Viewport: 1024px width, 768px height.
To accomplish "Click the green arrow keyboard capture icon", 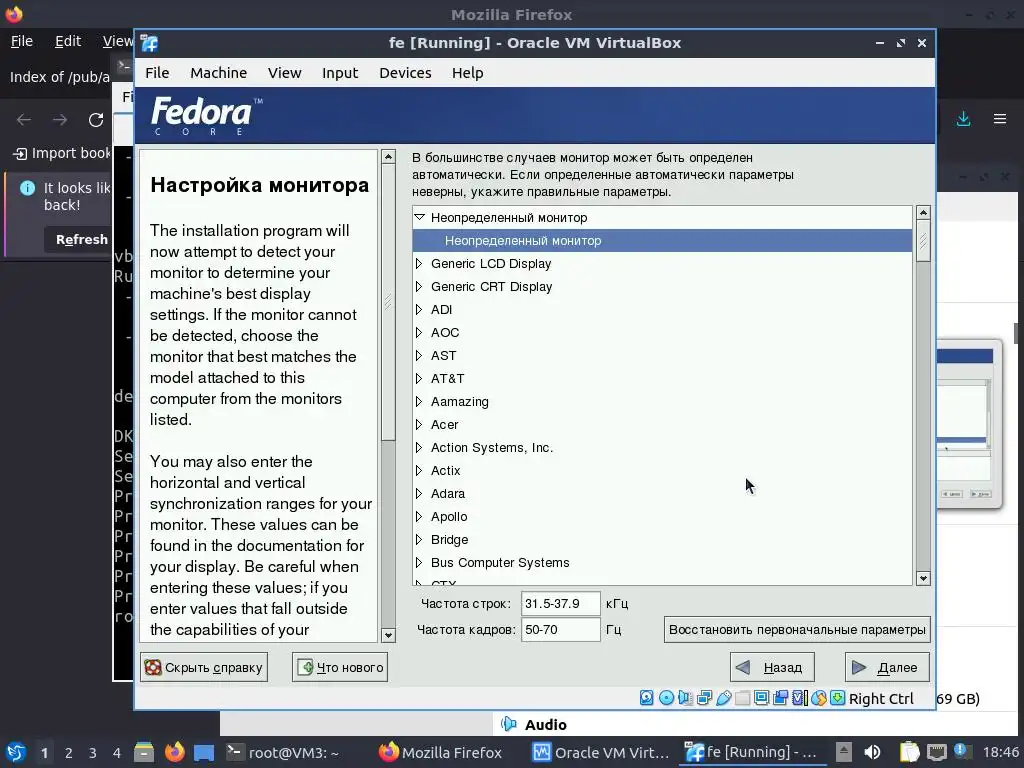I will [837, 698].
